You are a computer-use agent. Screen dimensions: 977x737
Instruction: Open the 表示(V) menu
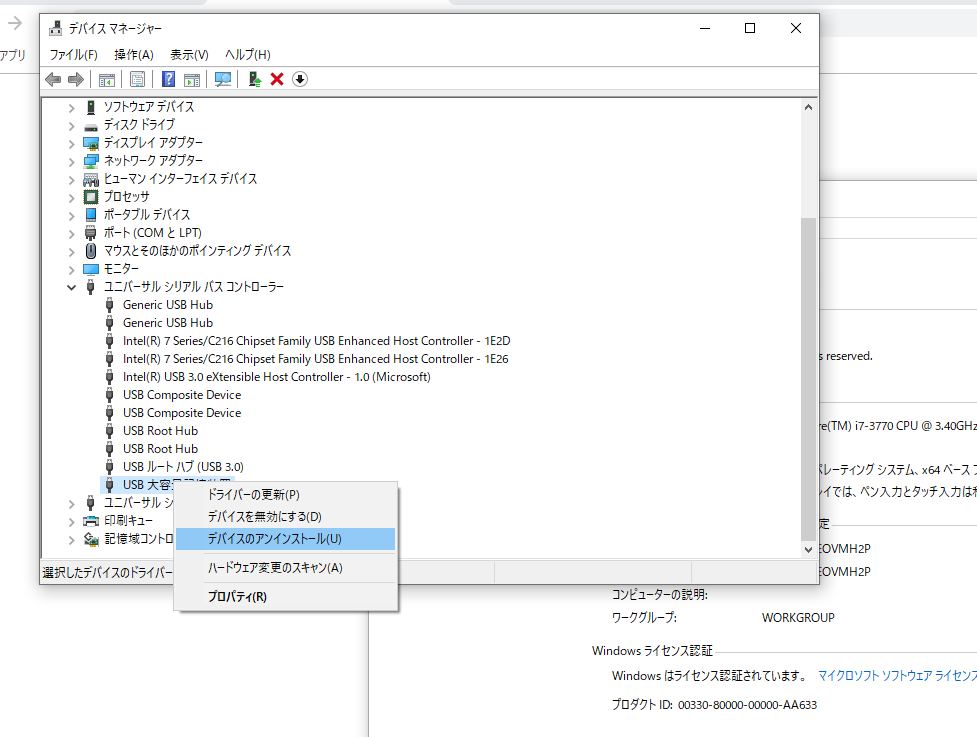coord(188,54)
